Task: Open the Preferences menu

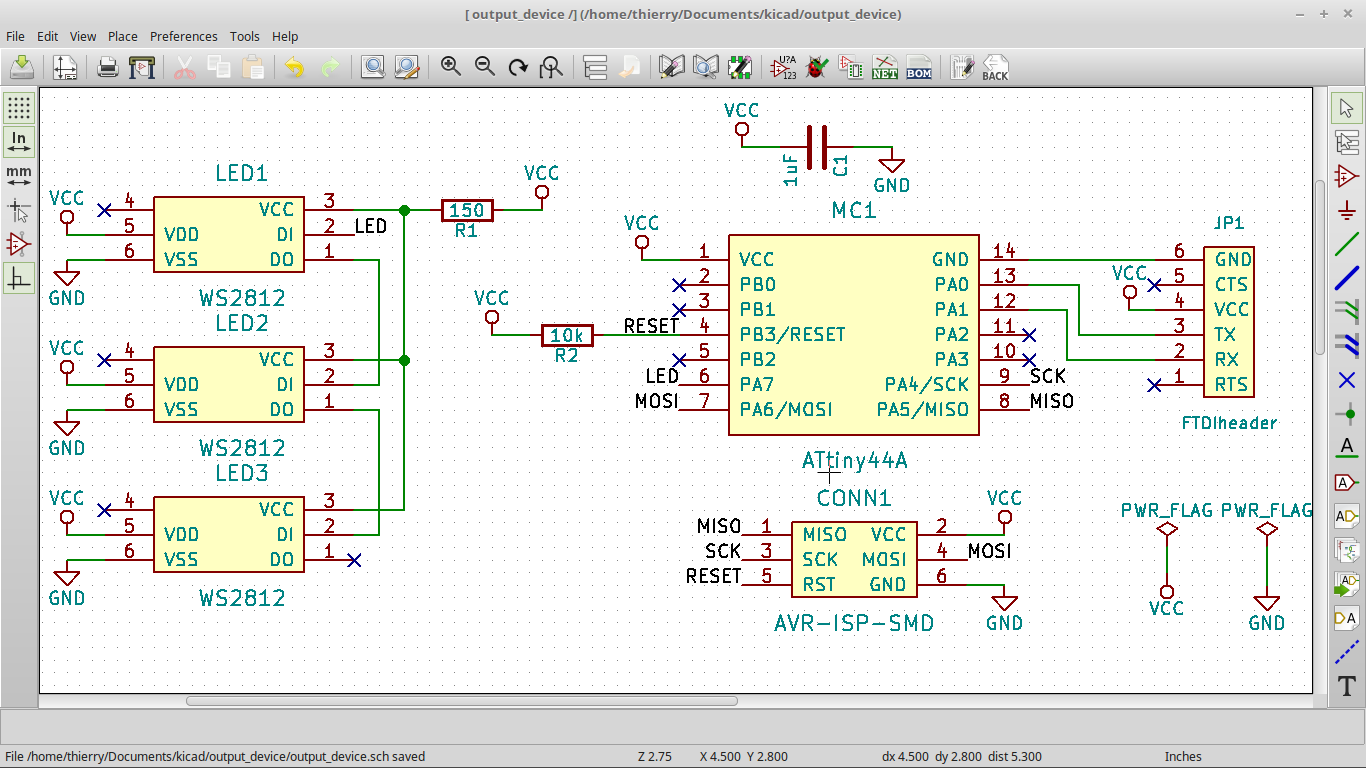Action: (x=184, y=36)
